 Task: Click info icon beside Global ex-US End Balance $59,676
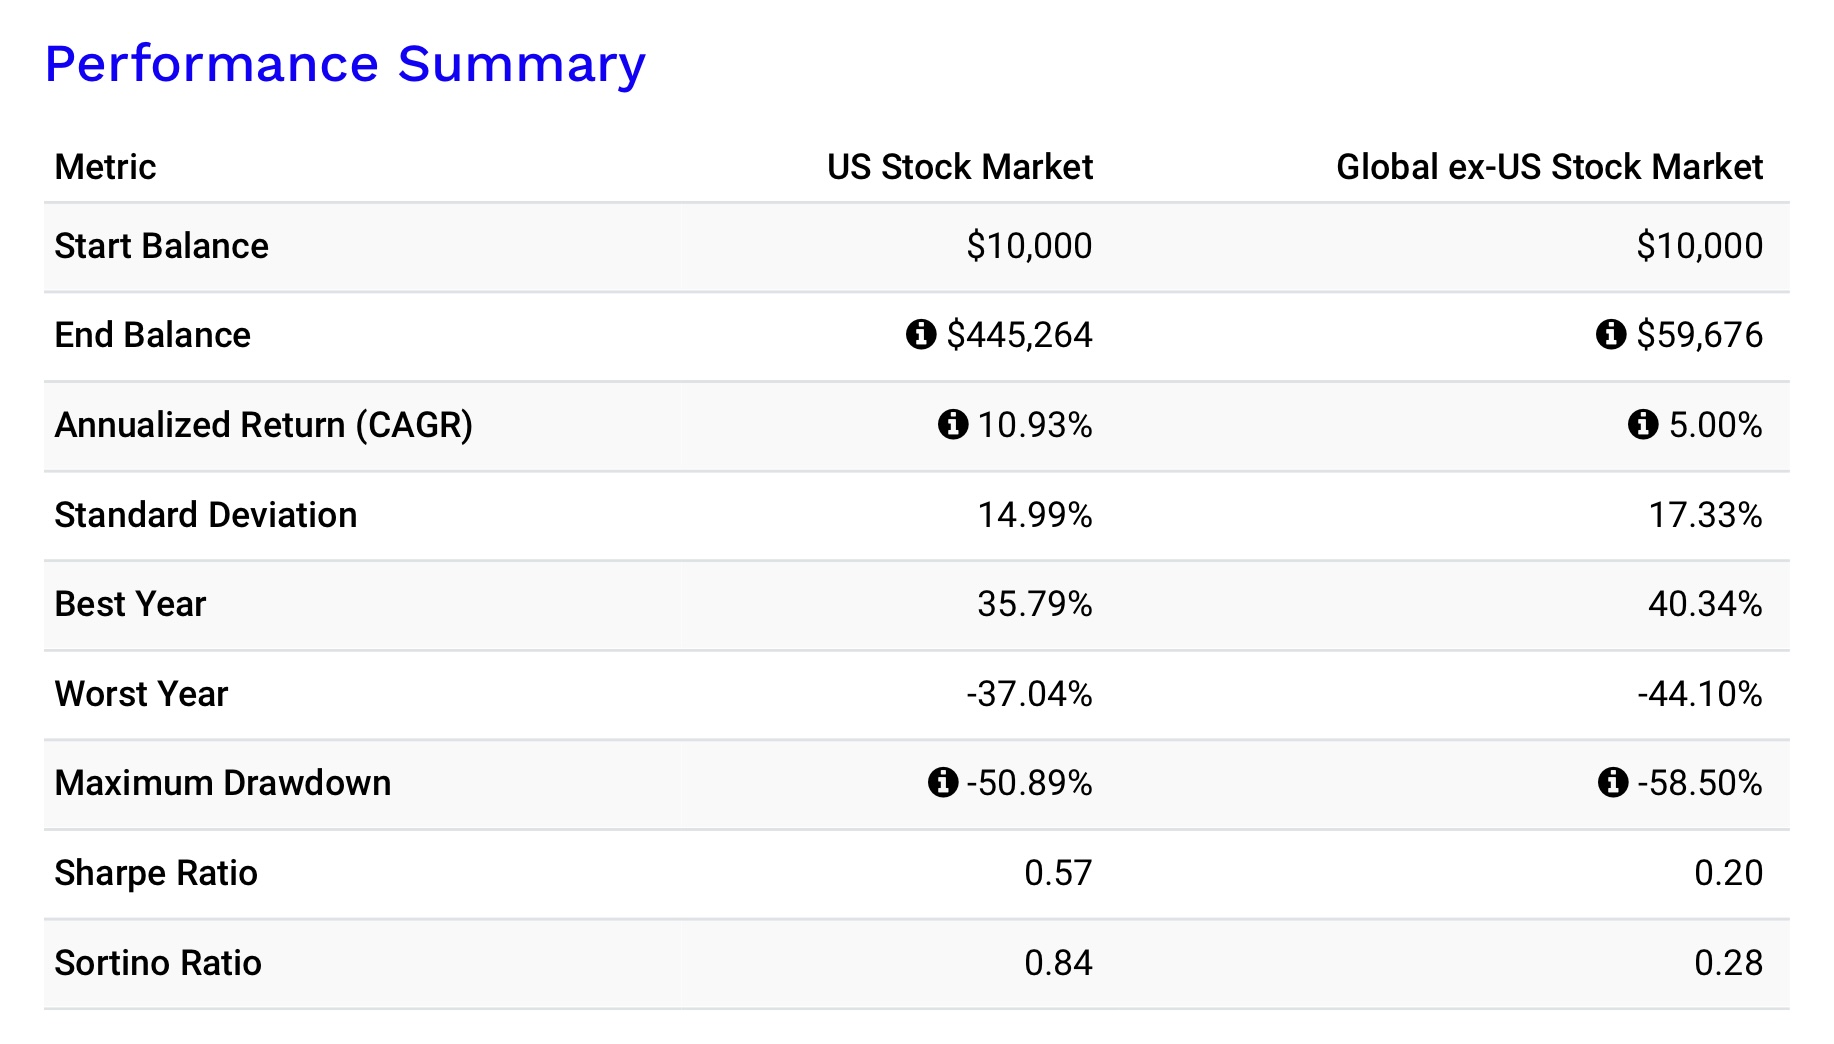[1610, 334]
